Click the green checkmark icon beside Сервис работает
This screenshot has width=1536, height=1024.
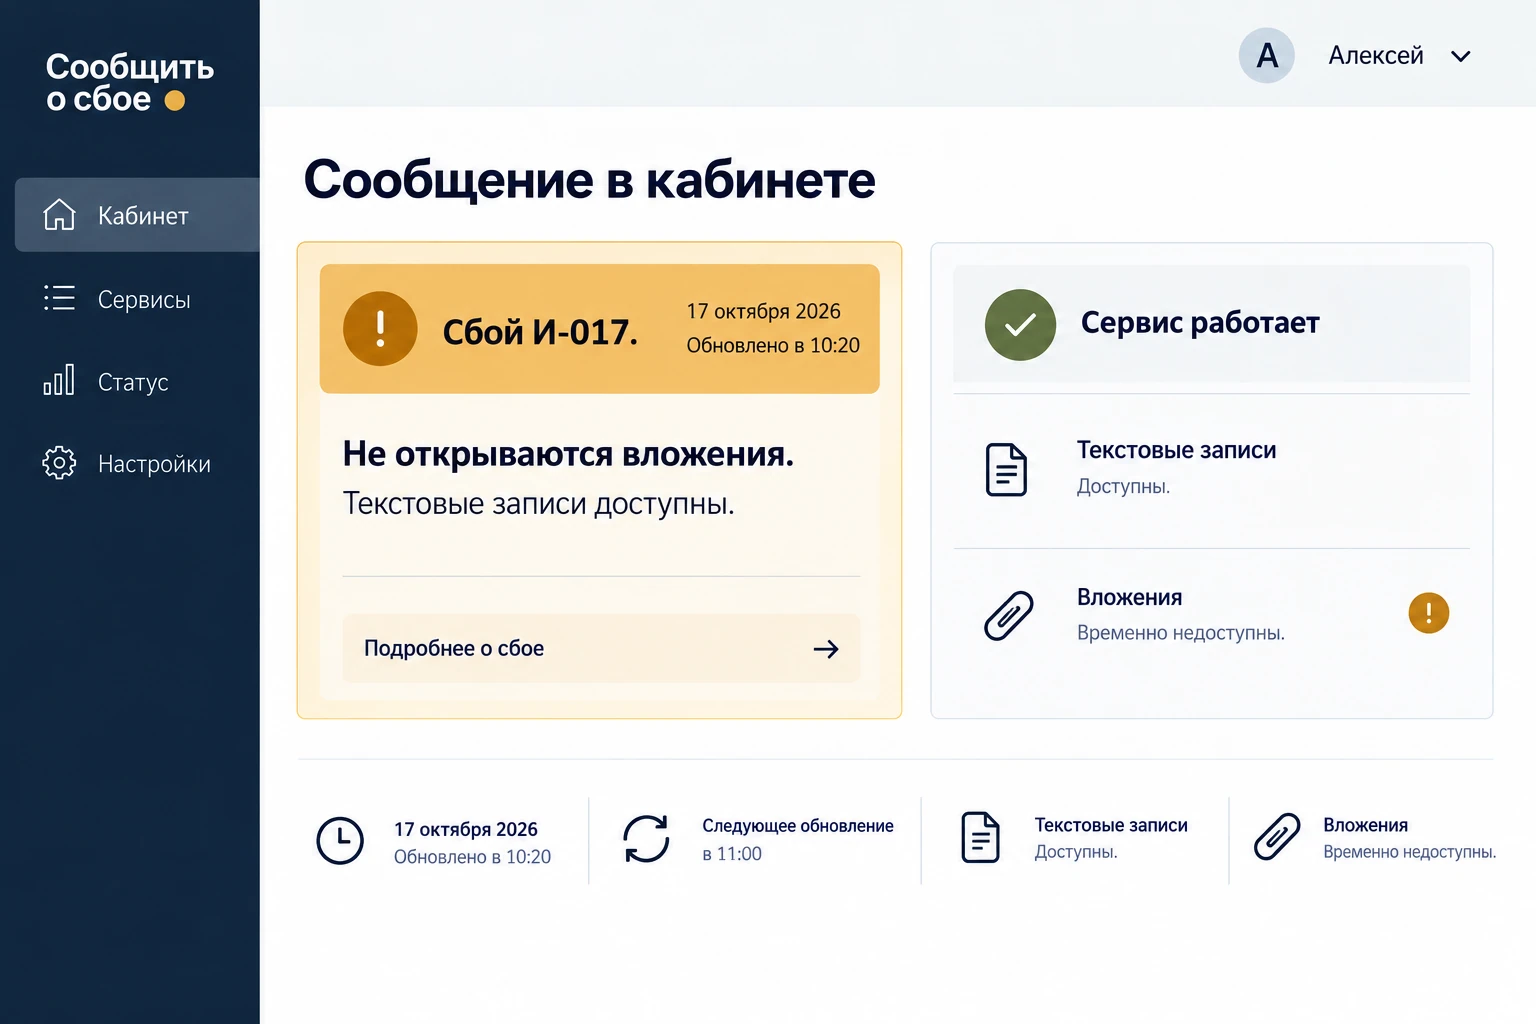[x=1020, y=325]
